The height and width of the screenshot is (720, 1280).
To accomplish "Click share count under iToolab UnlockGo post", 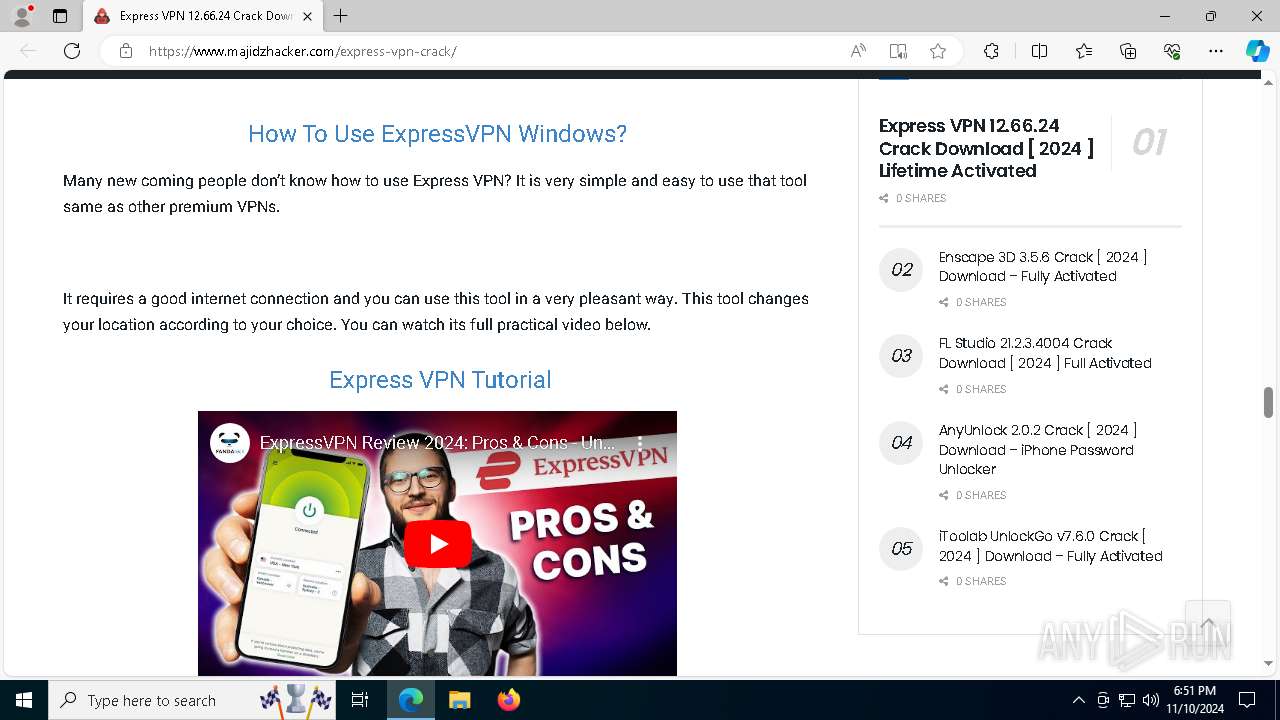I will click(972, 581).
